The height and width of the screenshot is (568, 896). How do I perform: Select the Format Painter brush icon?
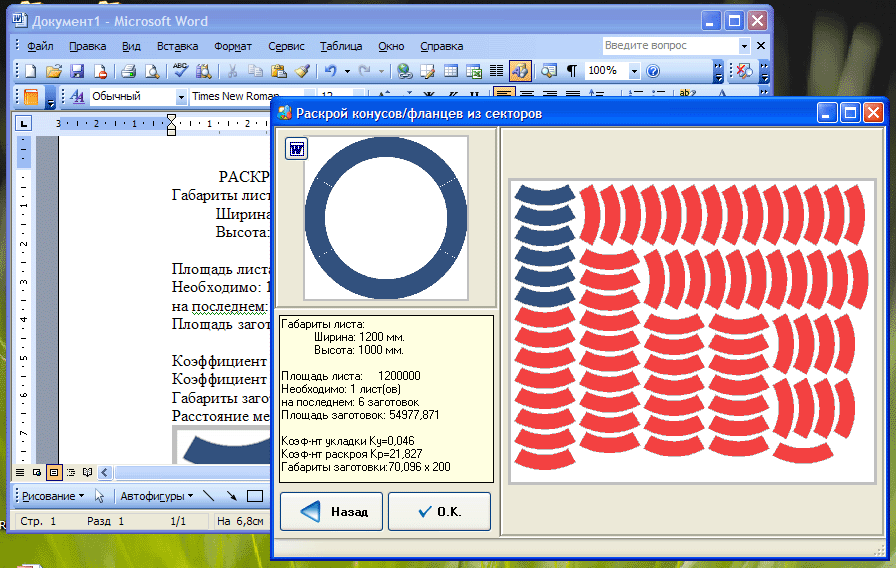pyautogui.click(x=302, y=71)
